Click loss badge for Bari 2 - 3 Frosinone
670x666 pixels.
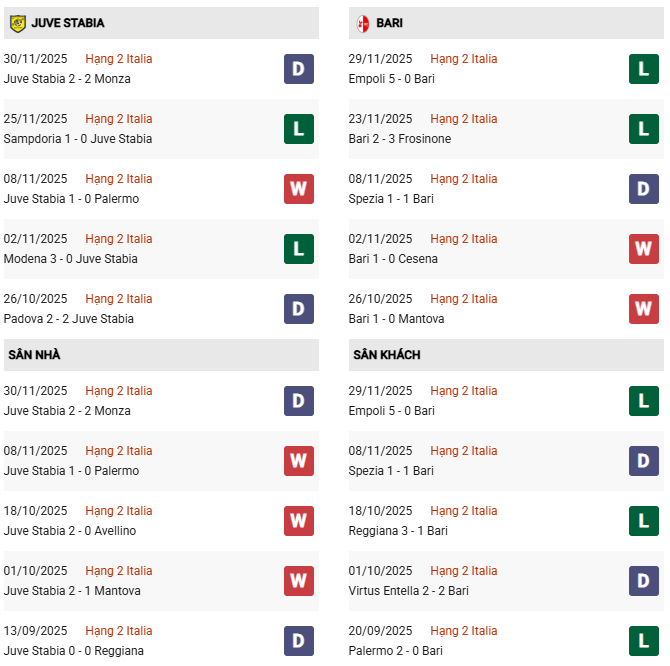[643, 129]
